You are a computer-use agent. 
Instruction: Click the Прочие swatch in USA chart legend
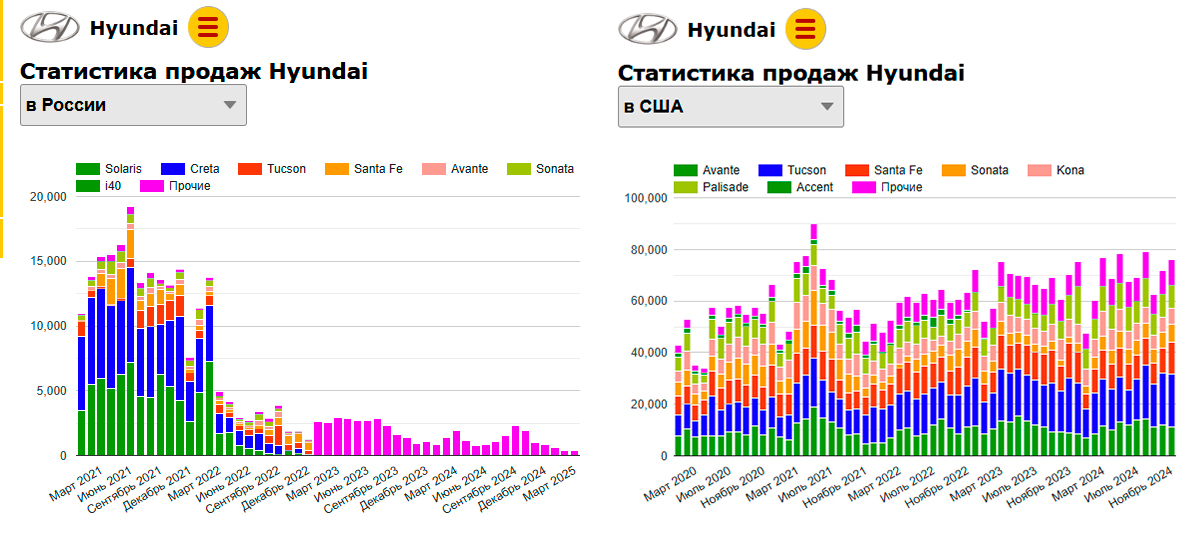click(x=864, y=186)
